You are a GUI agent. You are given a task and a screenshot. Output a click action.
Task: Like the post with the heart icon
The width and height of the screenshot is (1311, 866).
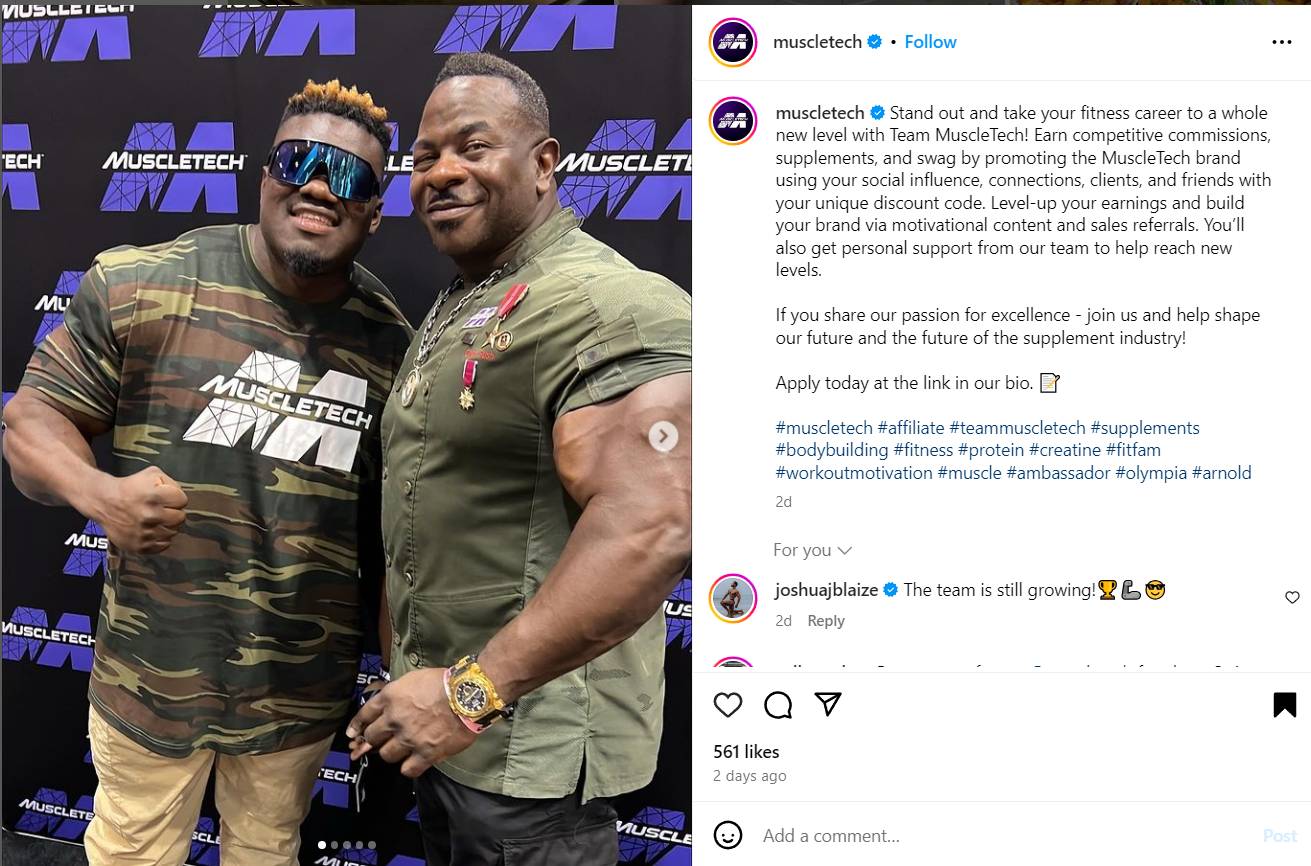click(x=728, y=705)
